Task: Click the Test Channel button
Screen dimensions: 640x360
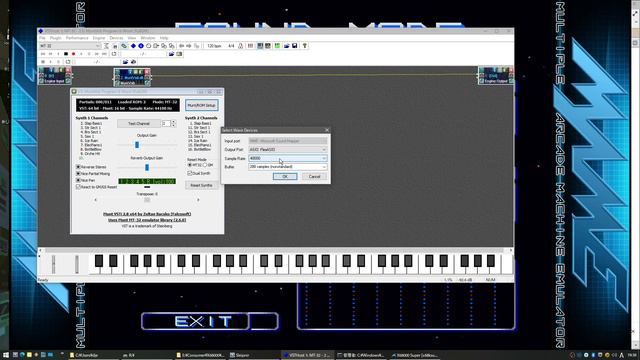Action: pyautogui.click(x=139, y=123)
